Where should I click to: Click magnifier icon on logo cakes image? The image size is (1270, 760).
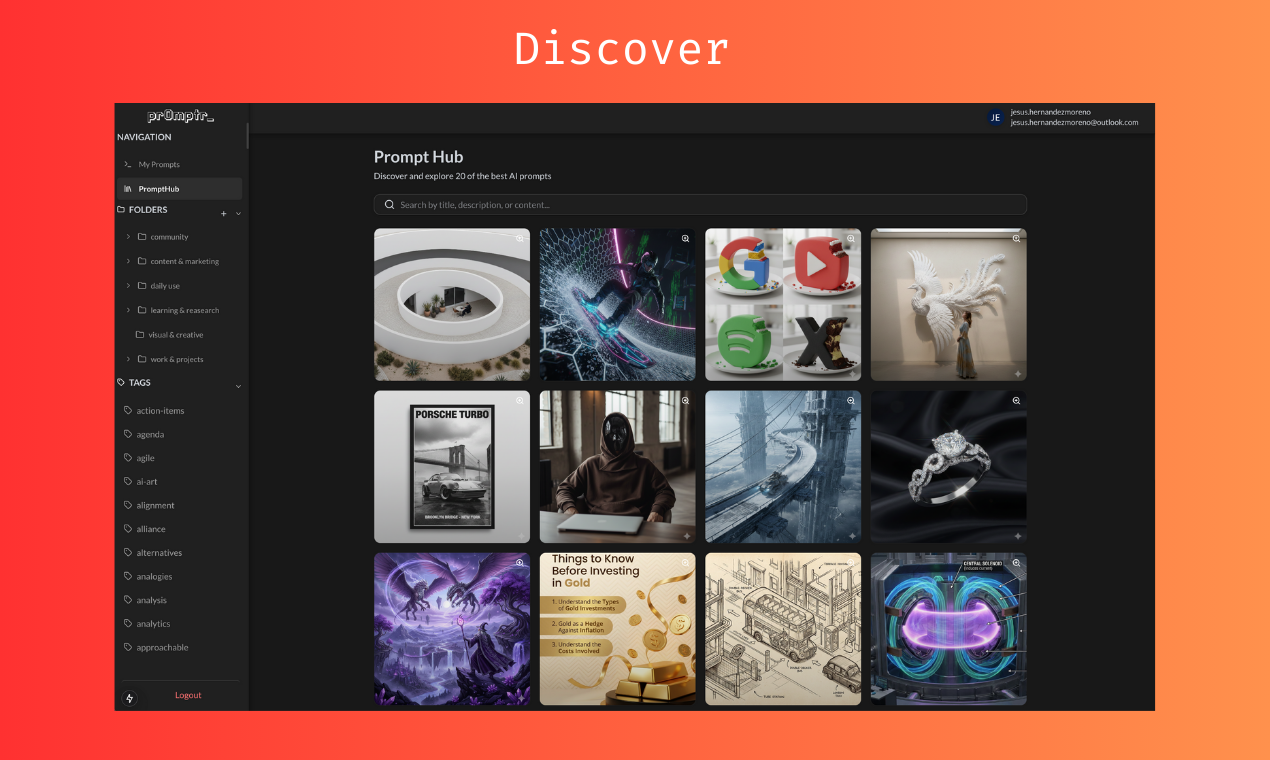pos(851,239)
